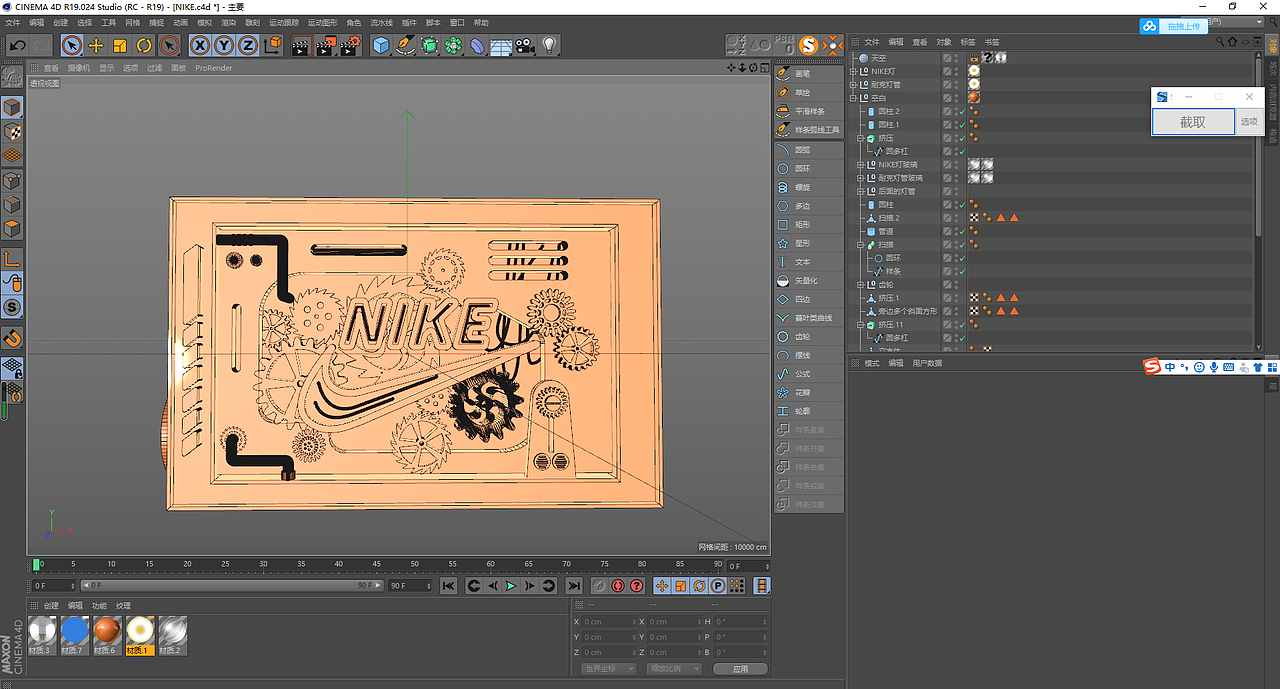Select the 平滑样条 smooth spline tool
1280x689 pixels.
click(x=808, y=111)
